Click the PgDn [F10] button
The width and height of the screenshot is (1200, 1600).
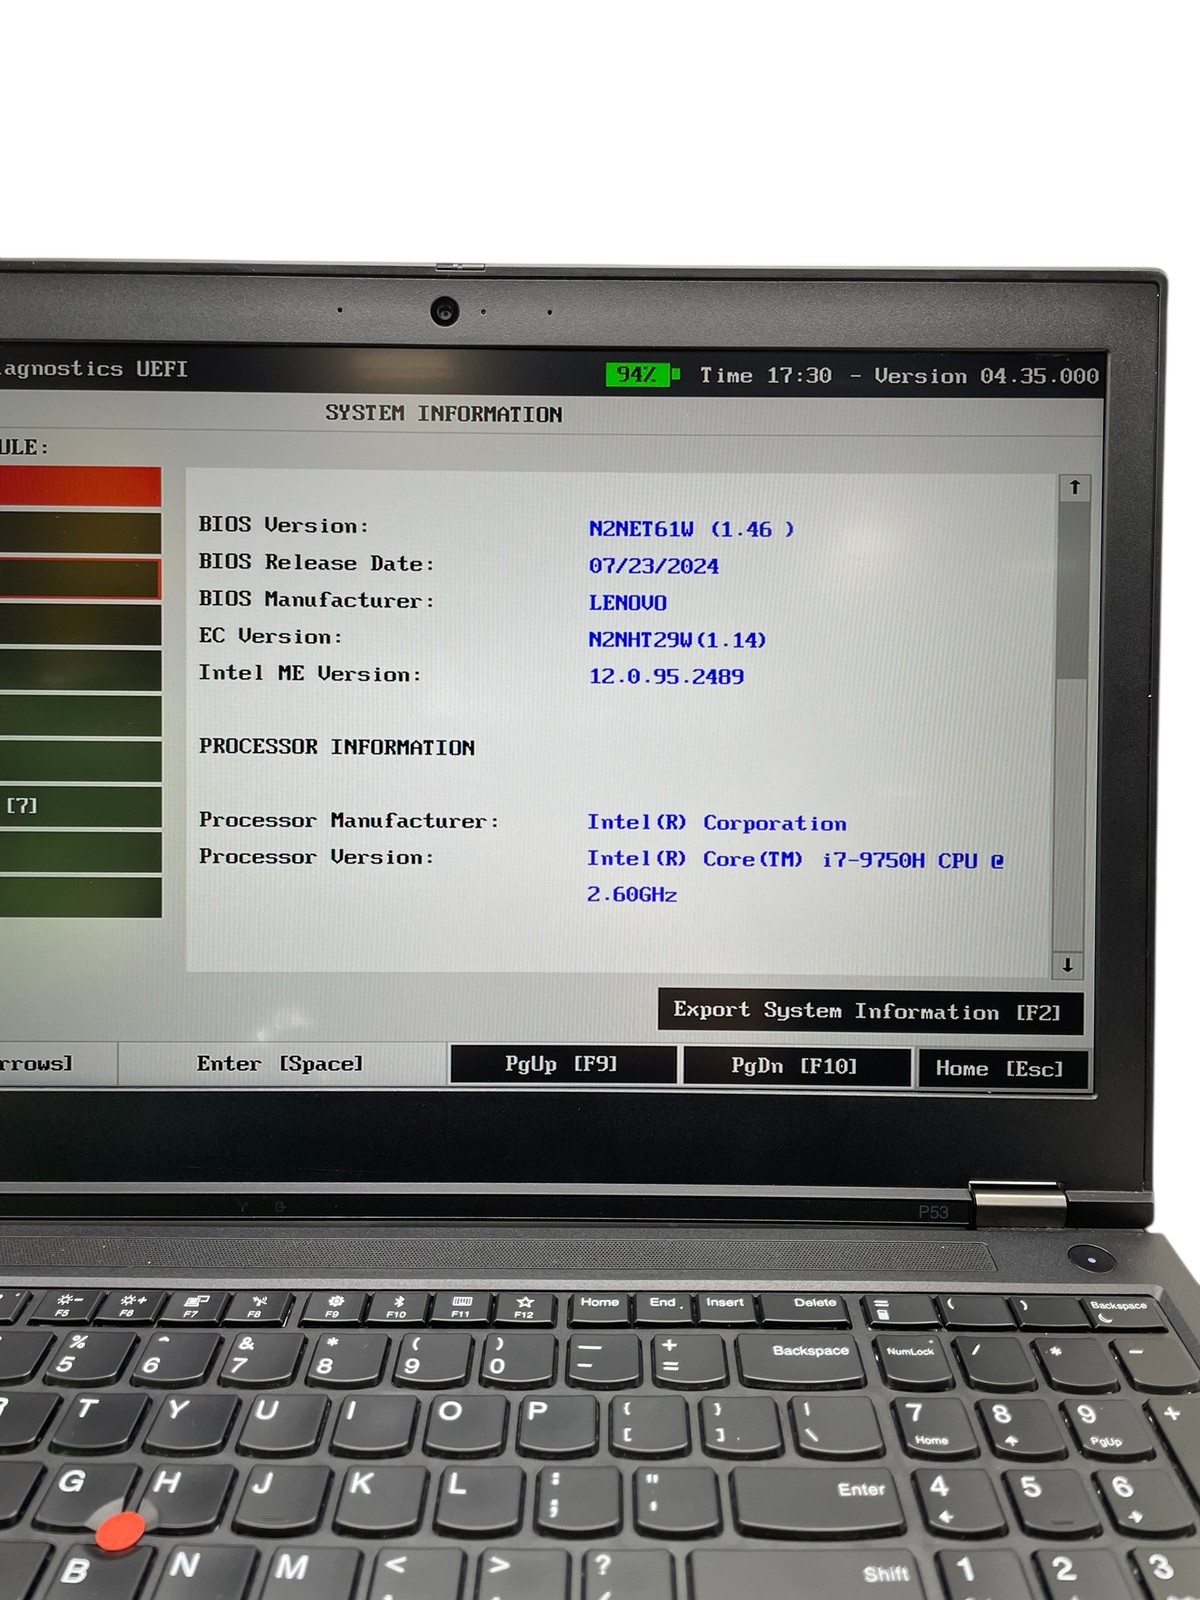click(x=797, y=1067)
